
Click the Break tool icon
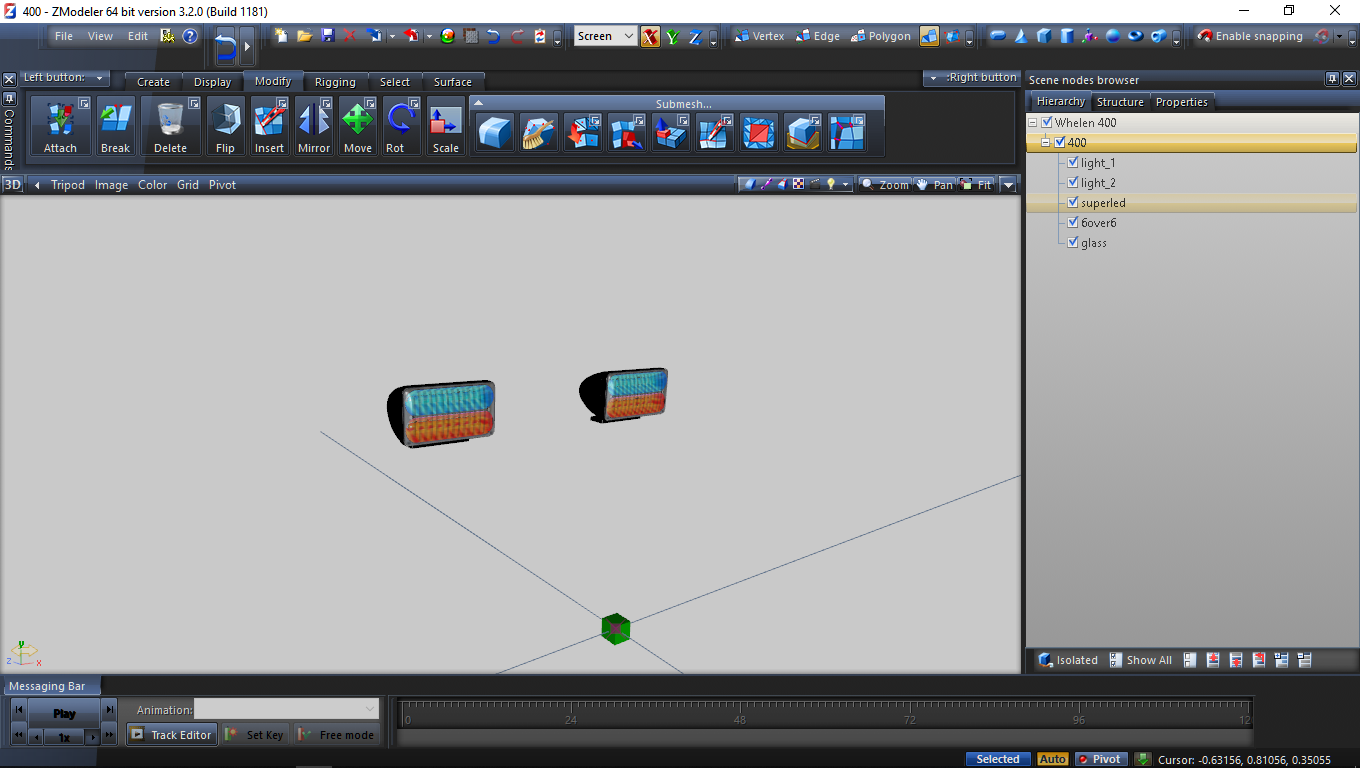point(115,120)
